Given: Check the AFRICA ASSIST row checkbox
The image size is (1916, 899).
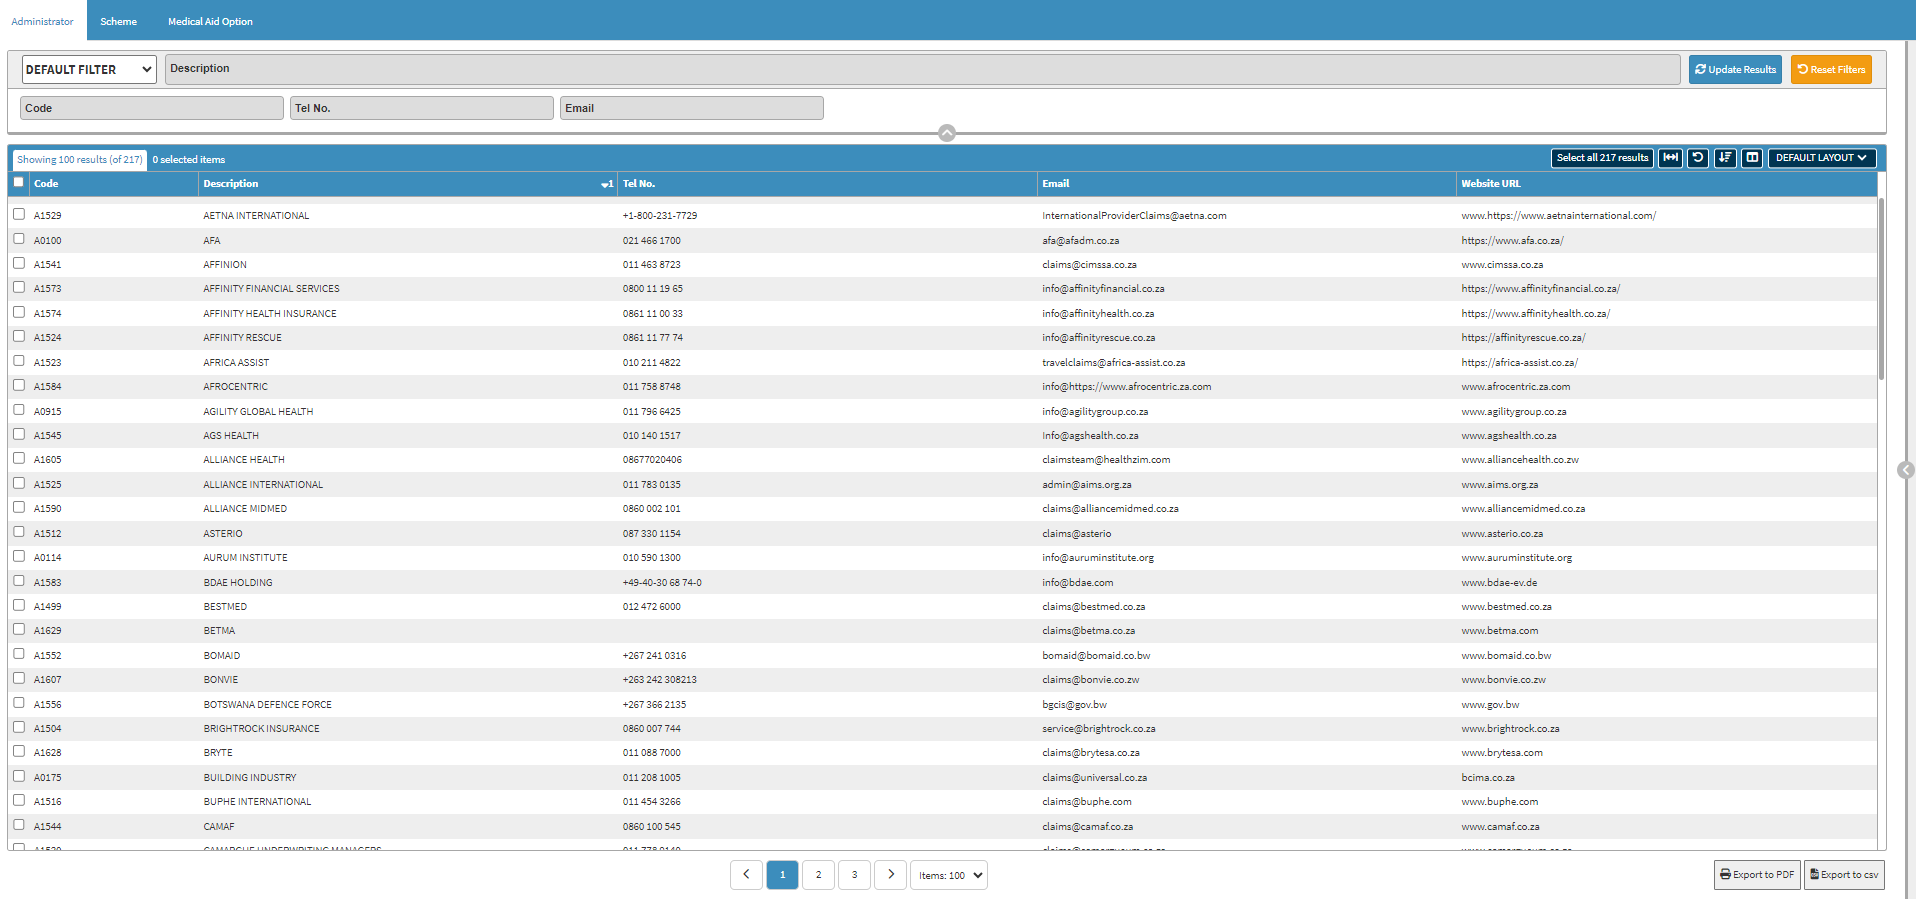Looking at the screenshot, I should pos(19,361).
